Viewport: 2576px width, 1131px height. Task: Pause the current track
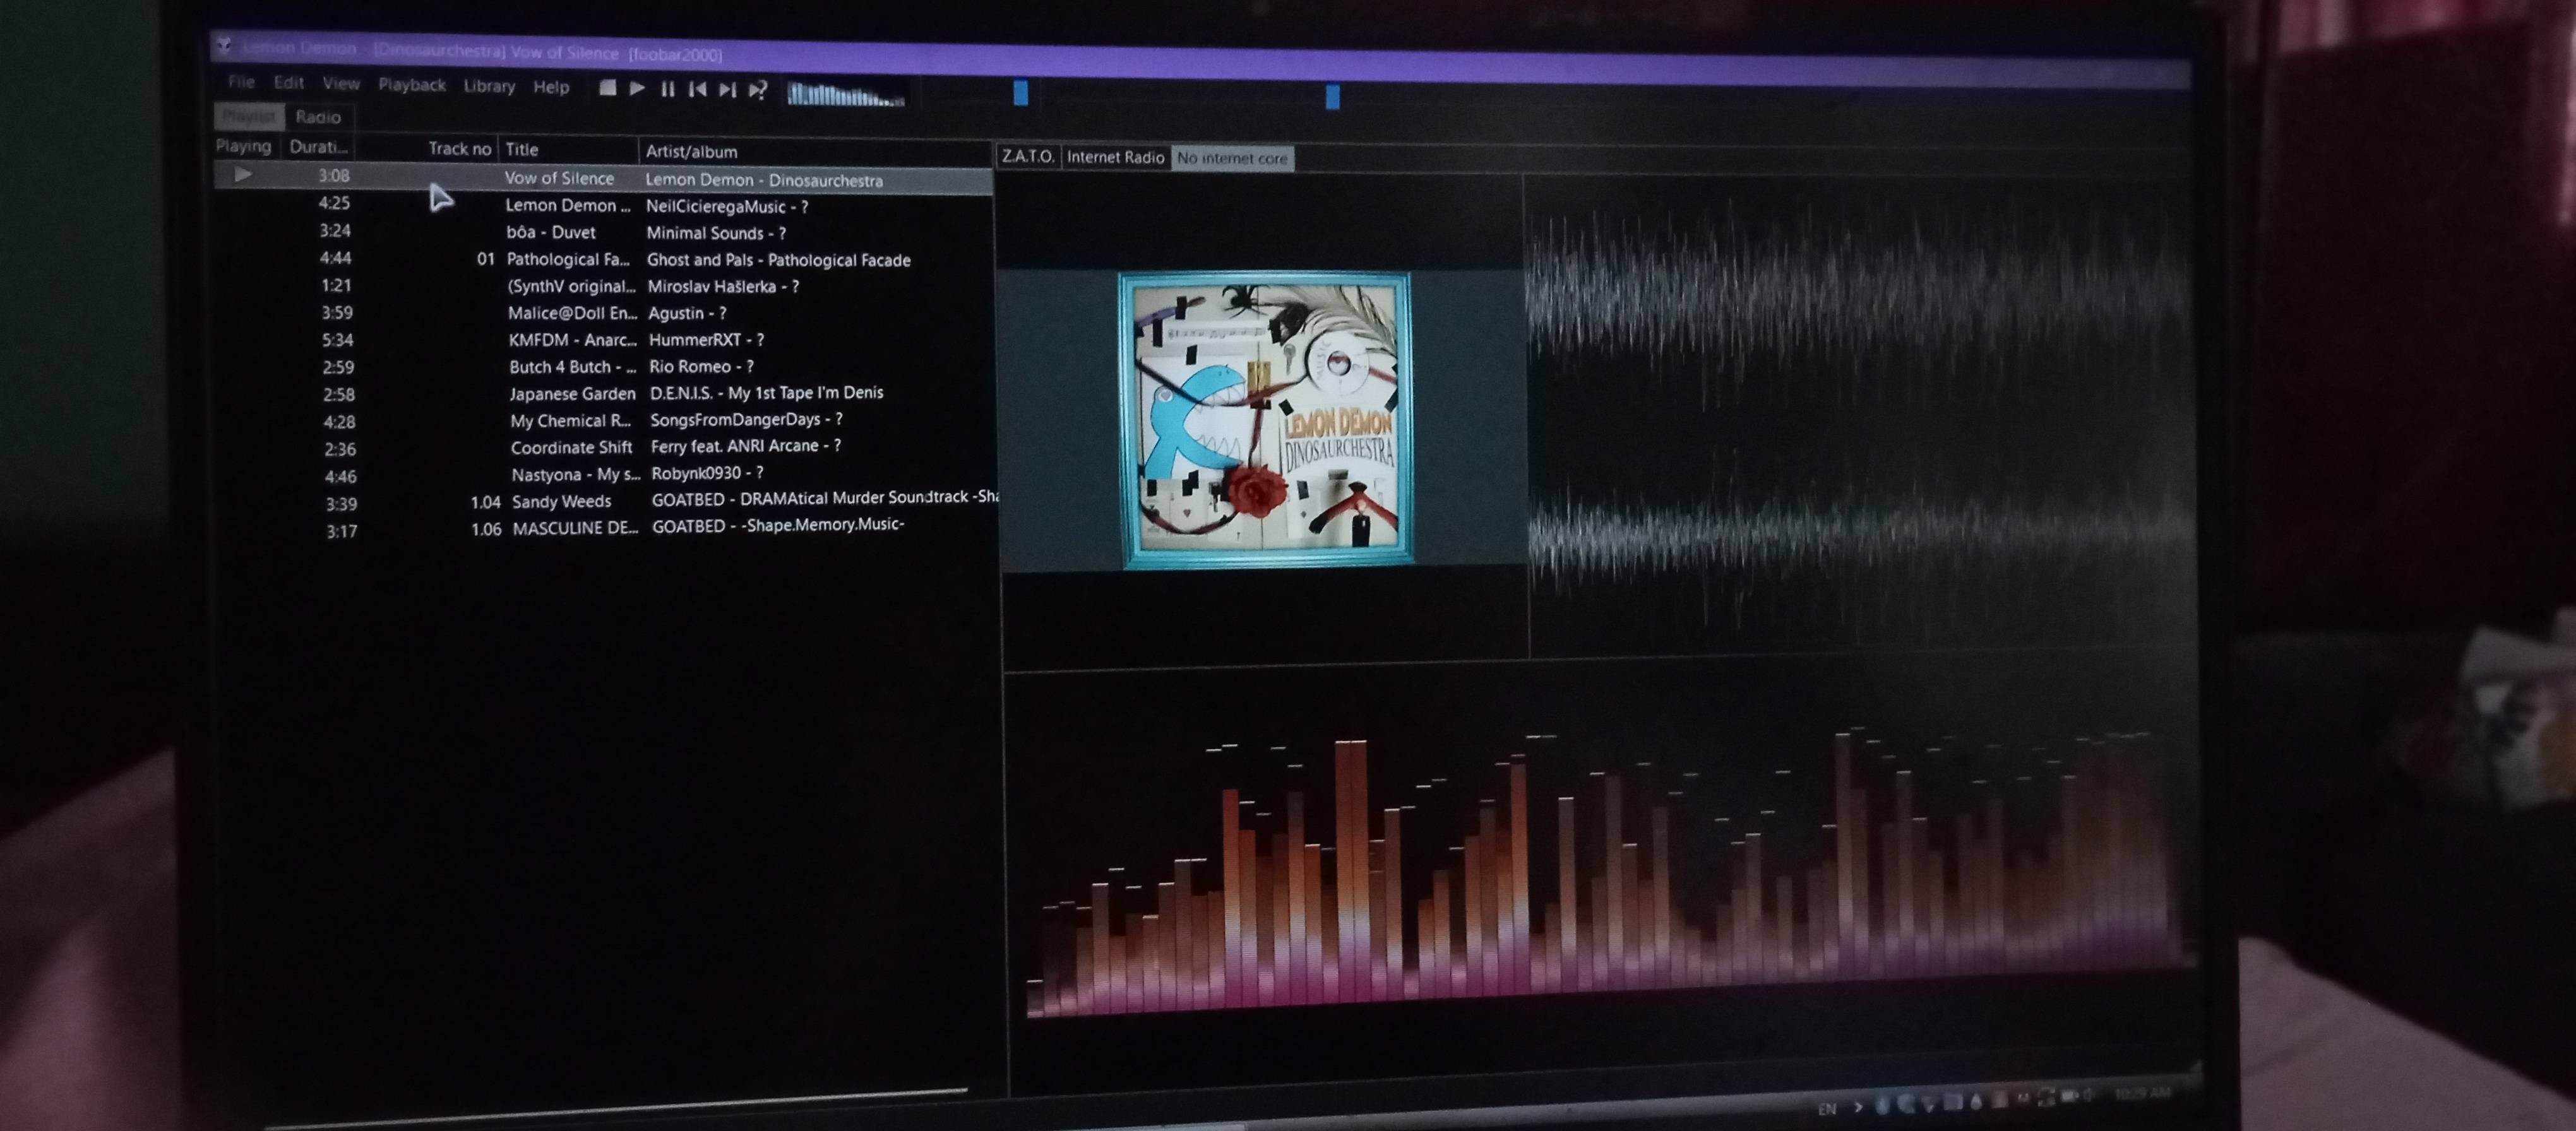click(667, 89)
